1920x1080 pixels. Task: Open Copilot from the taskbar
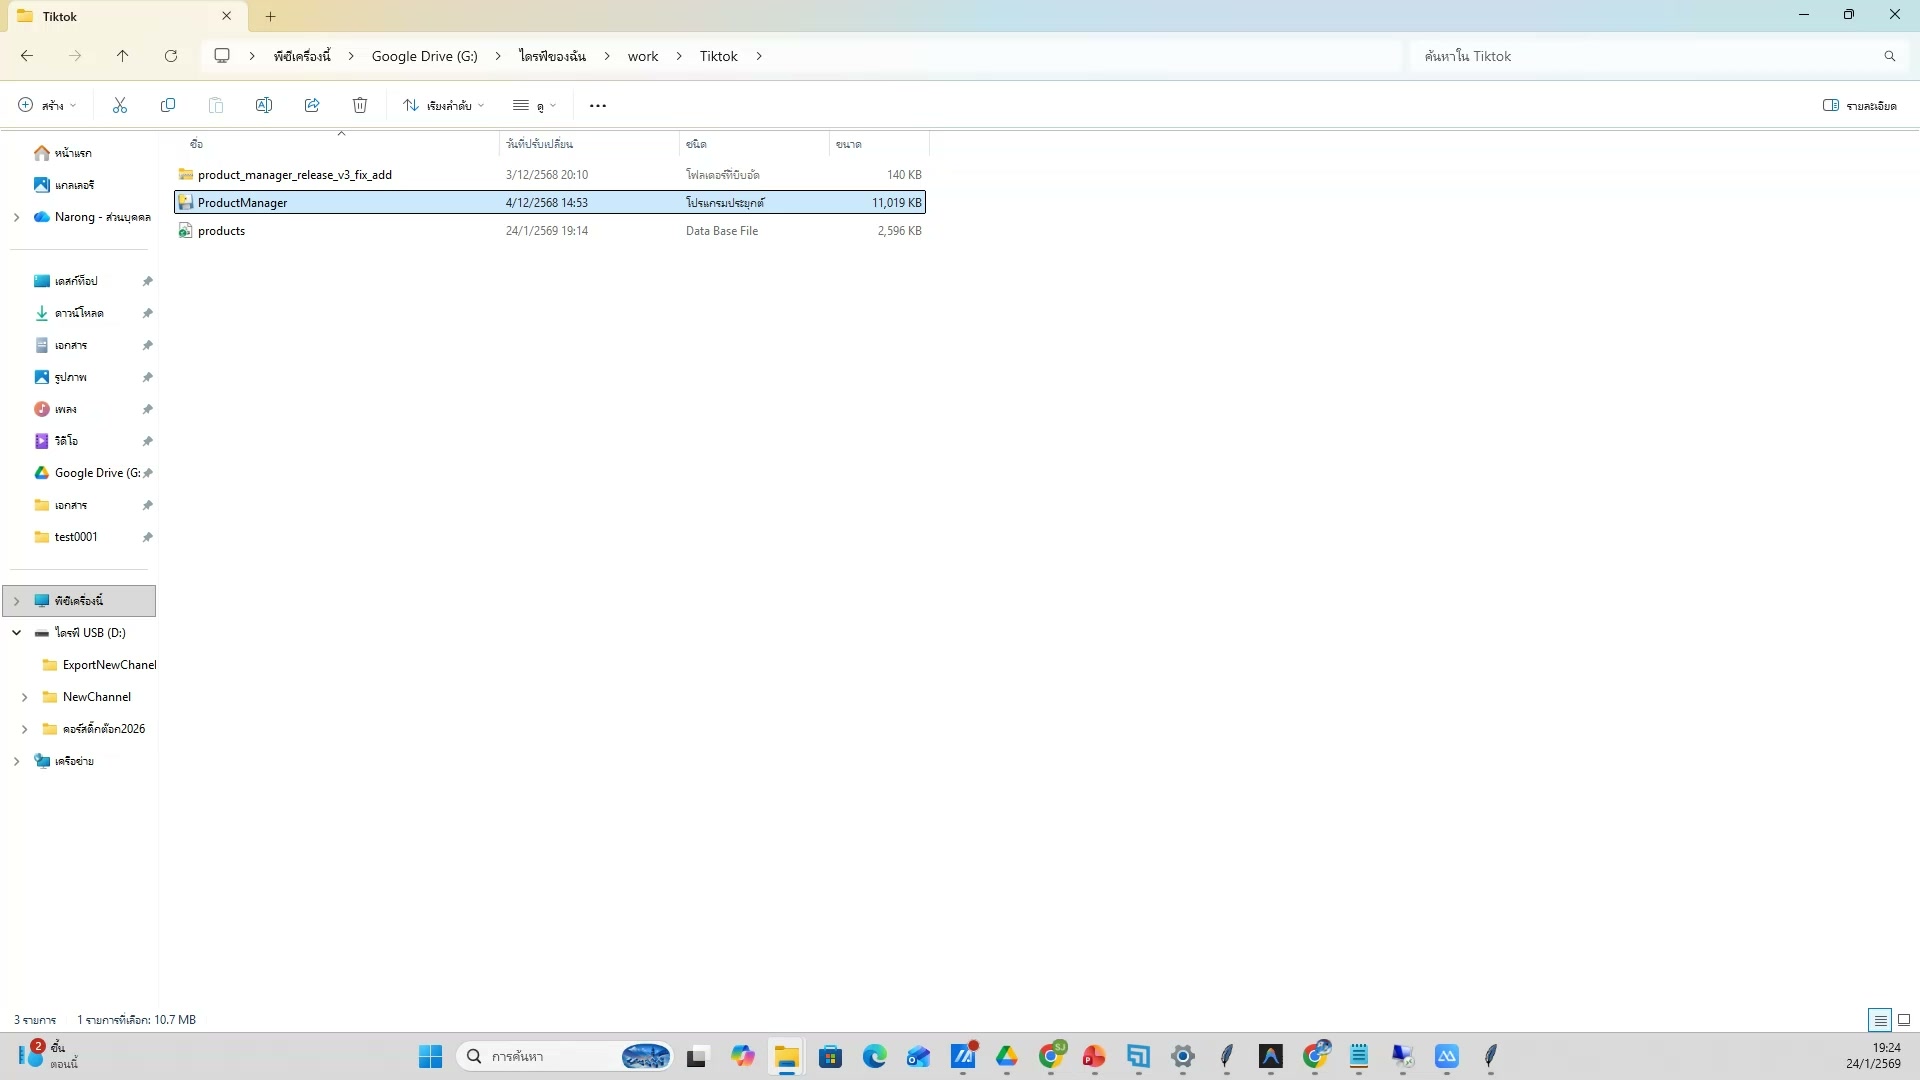coord(743,1057)
